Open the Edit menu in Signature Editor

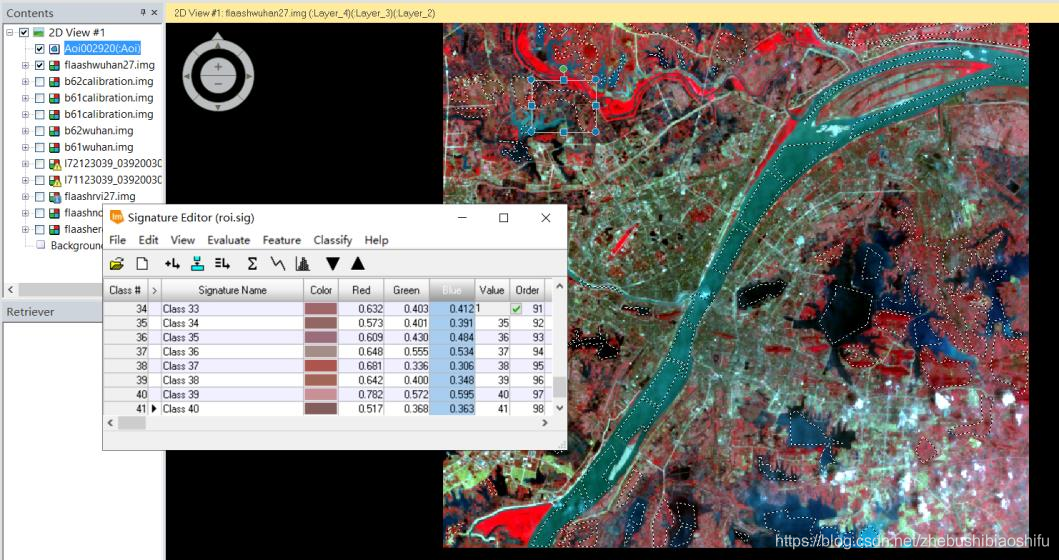(149, 240)
